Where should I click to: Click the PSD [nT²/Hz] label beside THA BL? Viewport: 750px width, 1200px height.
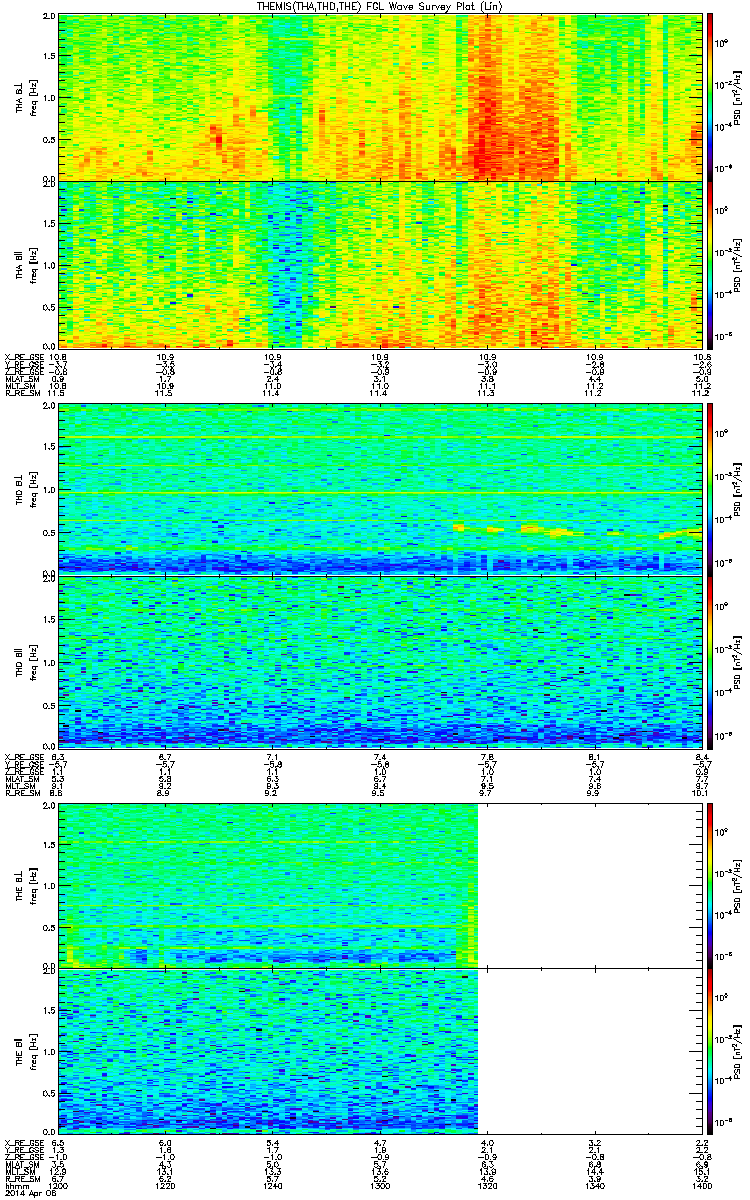pyautogui.click(x=737, y=97)
